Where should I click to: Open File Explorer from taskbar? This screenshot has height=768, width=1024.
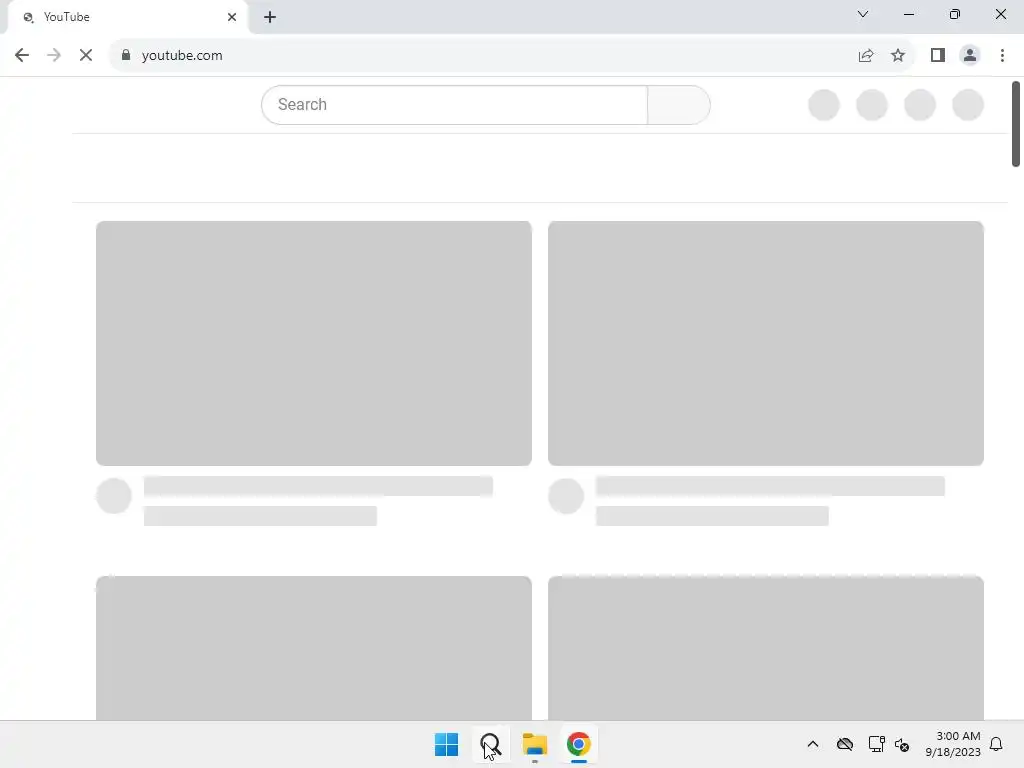coord(534,744)
